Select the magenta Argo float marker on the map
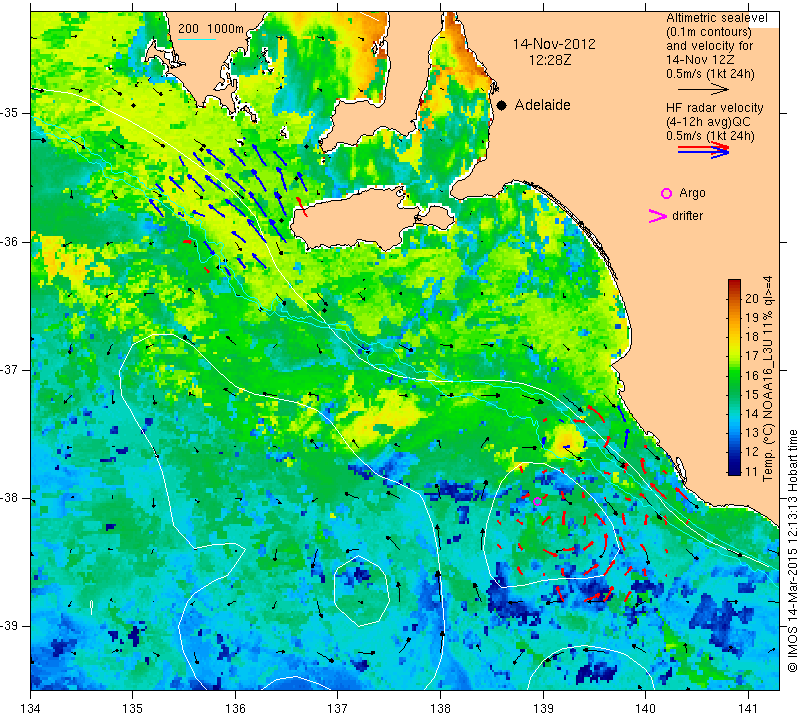This screenshot has width=800, height=720. [537, 502]
